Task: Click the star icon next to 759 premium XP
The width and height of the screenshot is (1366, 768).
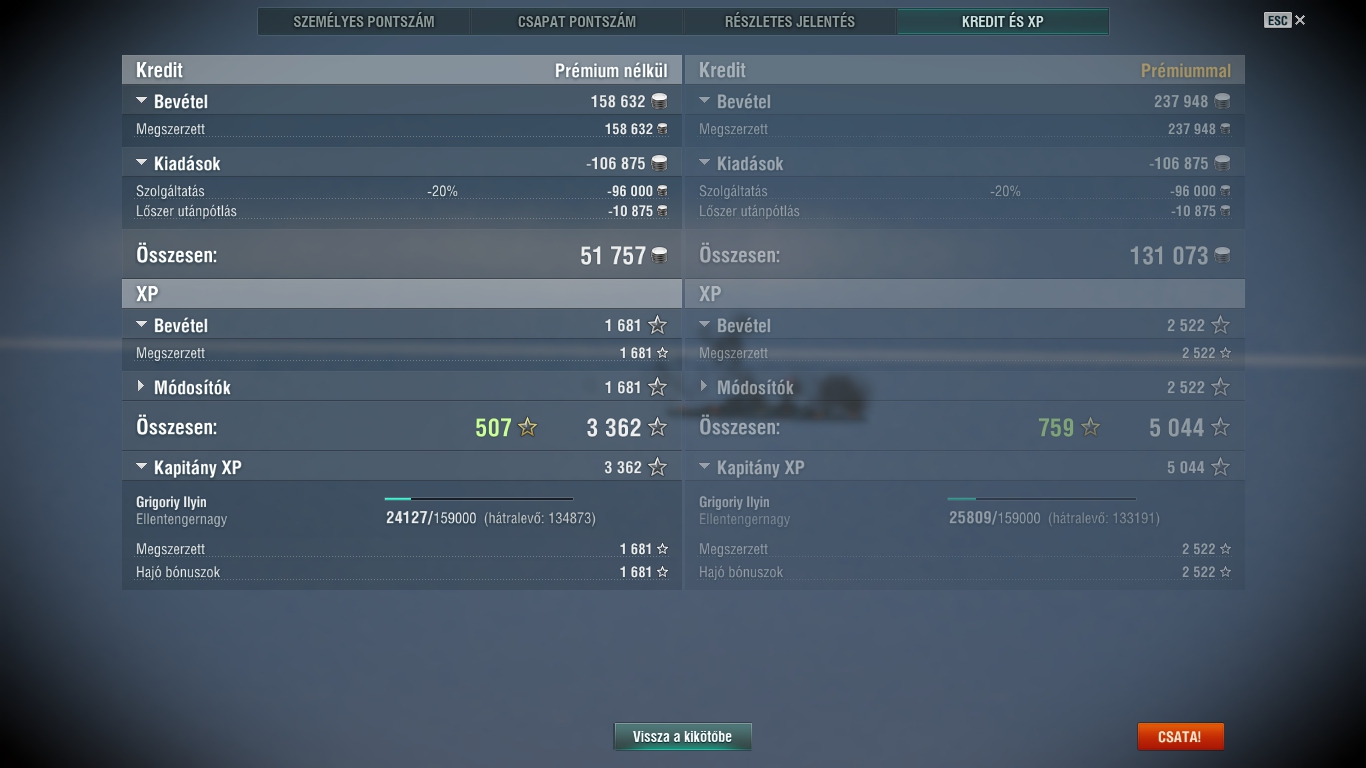Action: pyautogui.click(x=1091, y=428)
